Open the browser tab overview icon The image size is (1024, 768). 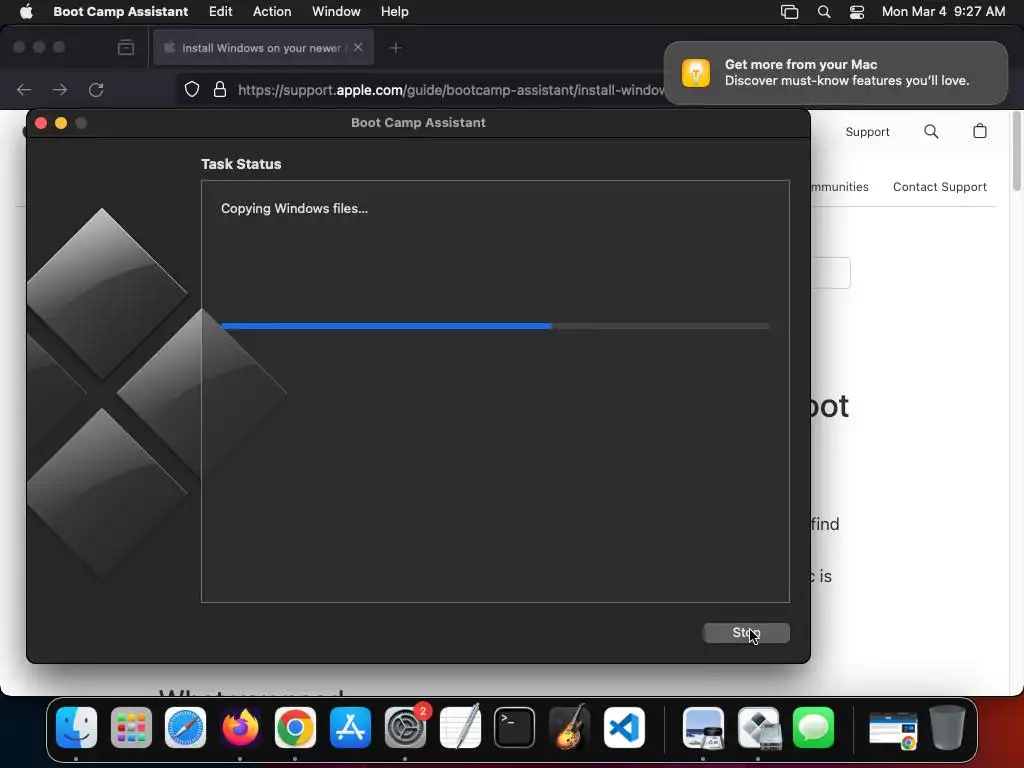(x=126, y=47)
